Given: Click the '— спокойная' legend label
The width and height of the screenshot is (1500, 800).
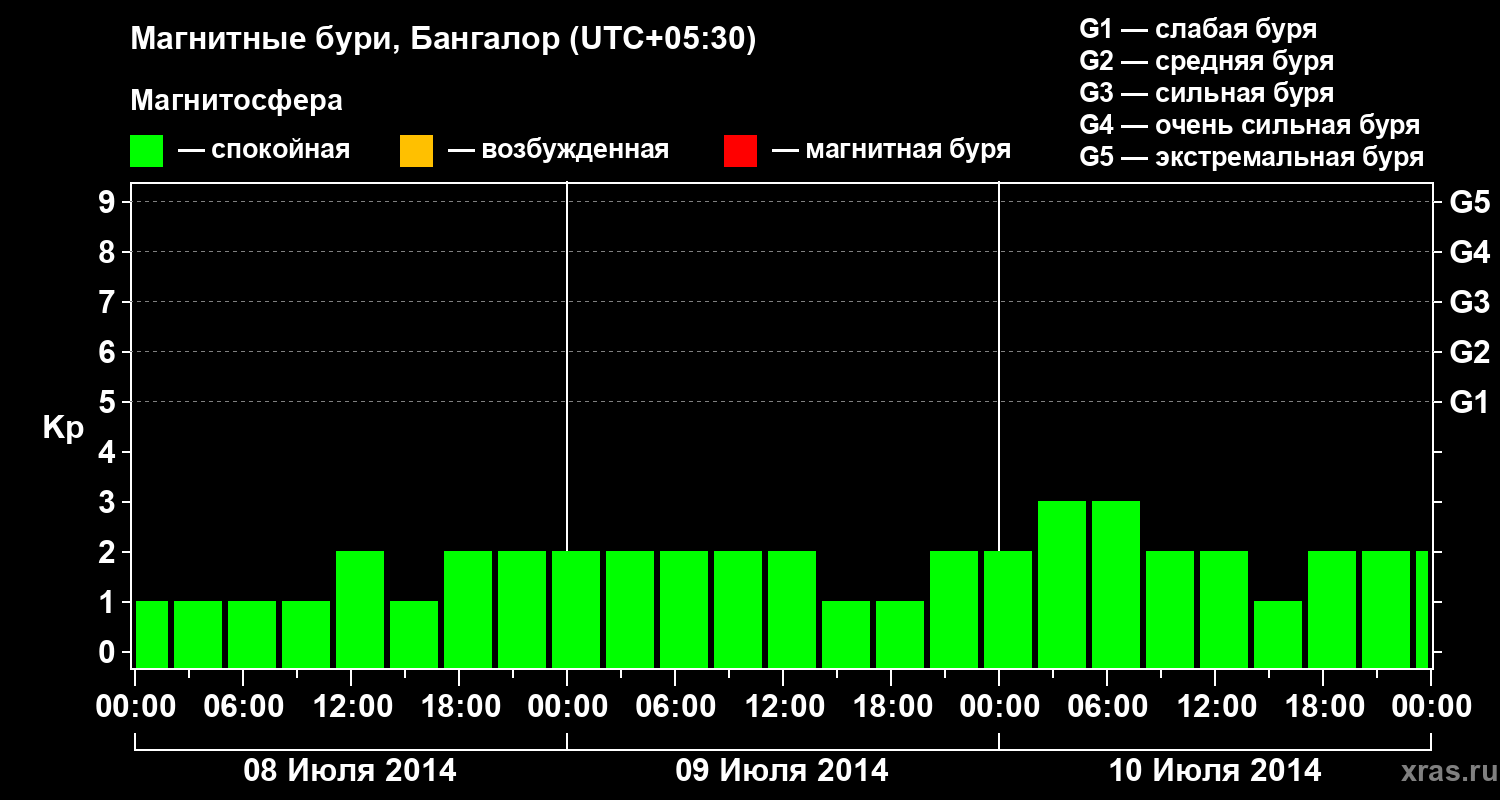Looking at the screenshot, I should click(264, 150).
